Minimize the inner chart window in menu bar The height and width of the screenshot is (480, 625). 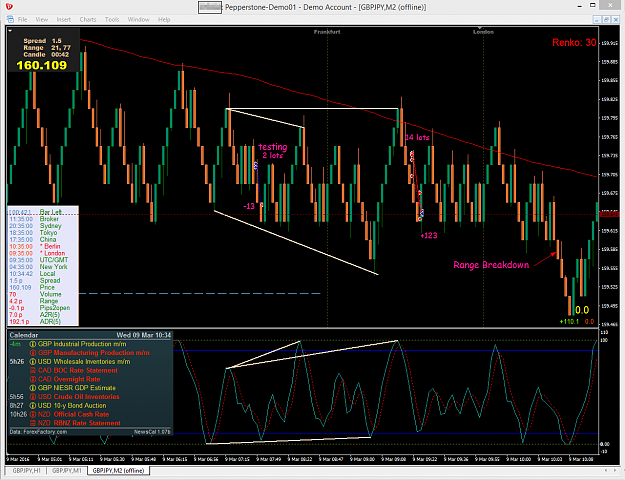pos(597,20)
